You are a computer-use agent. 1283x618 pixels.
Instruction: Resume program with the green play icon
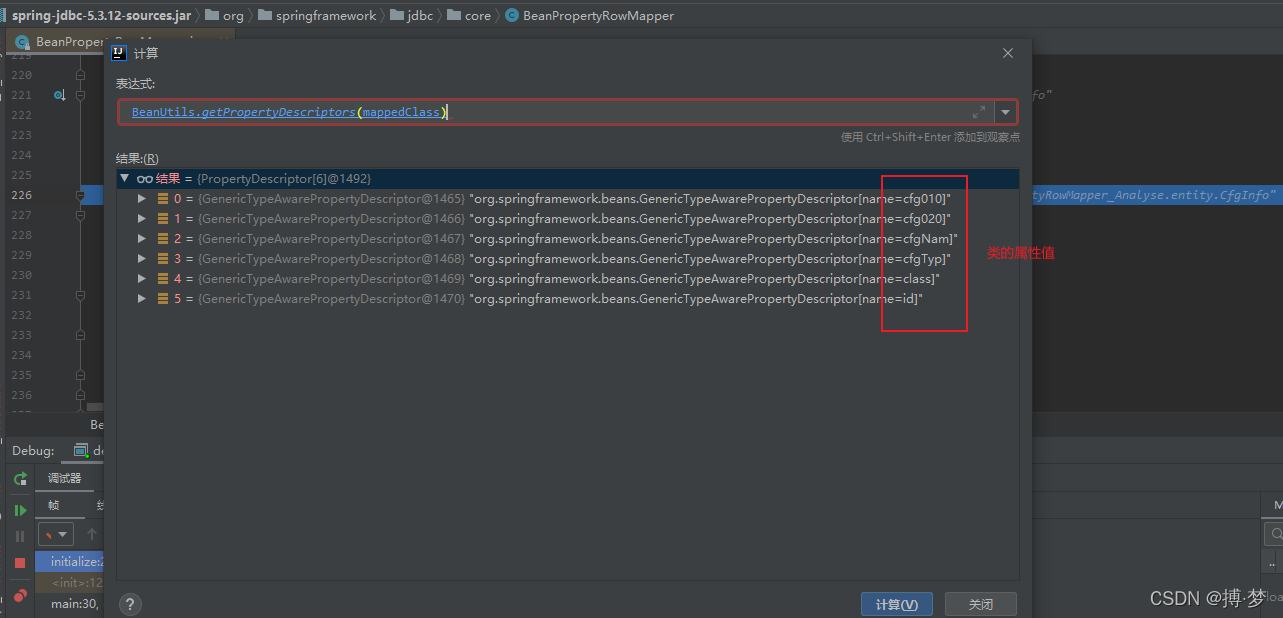[x=20, y=510]
